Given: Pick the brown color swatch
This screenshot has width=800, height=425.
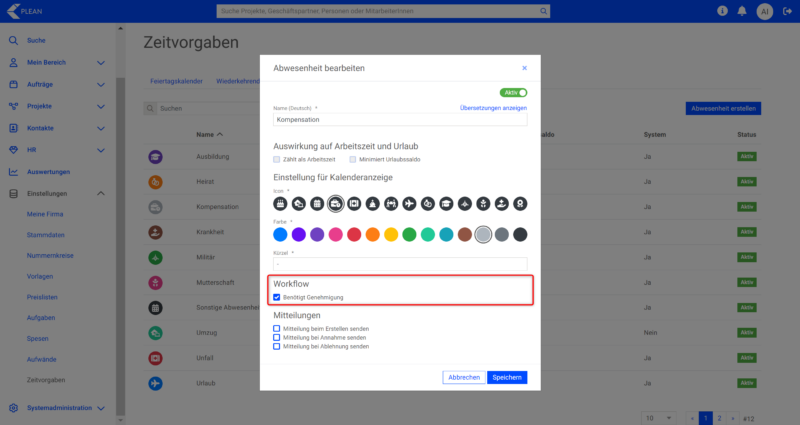Looking at the screenshot, I should coord(465,234).
